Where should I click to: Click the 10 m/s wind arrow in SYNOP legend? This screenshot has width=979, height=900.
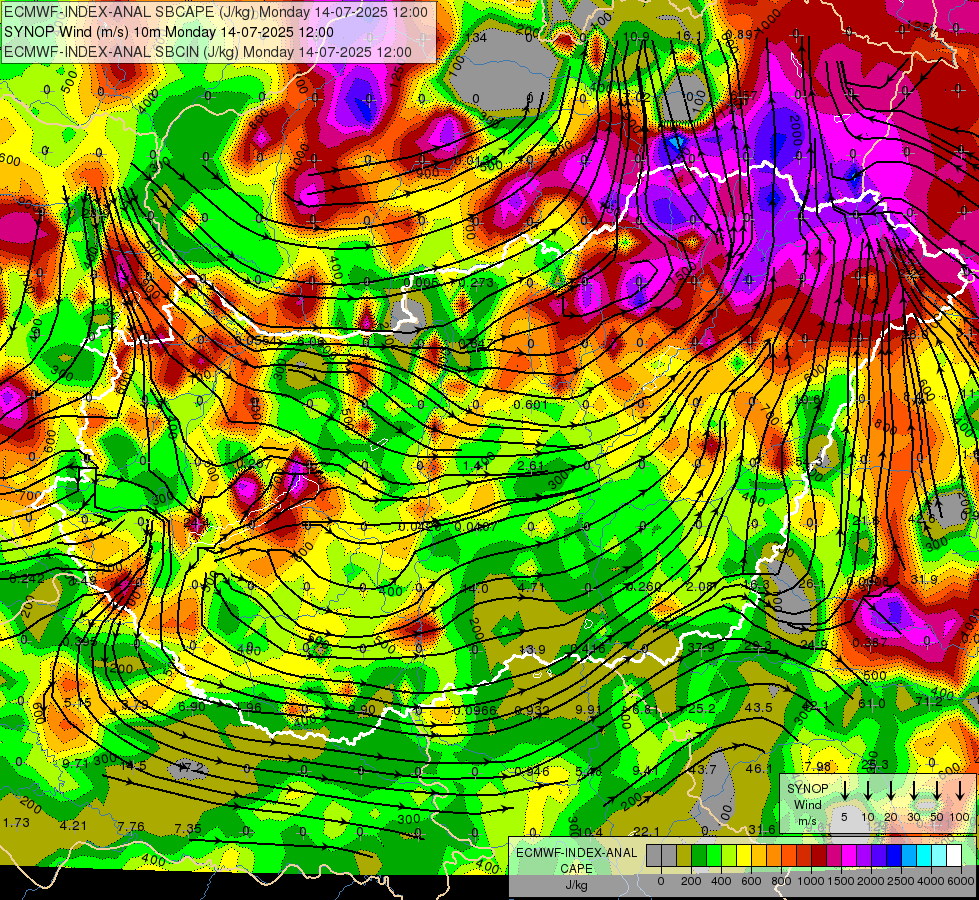(867, 790)
